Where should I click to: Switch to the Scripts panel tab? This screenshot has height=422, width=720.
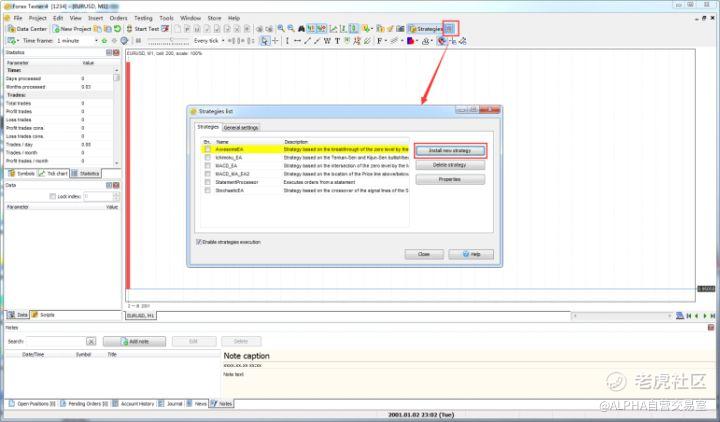click(x=43, y=315)
